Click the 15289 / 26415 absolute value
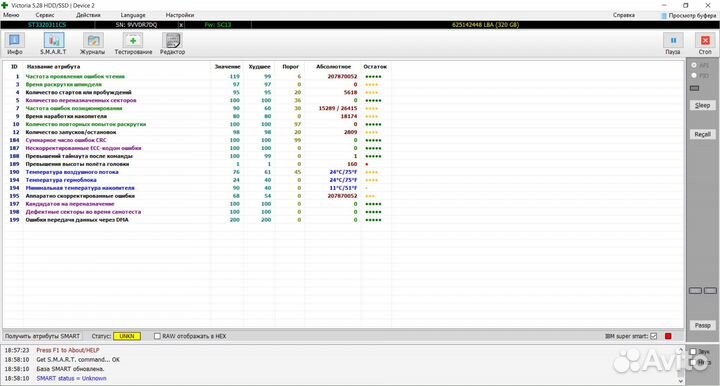Viewport: 720px width, 386px height. pos(338,108)
